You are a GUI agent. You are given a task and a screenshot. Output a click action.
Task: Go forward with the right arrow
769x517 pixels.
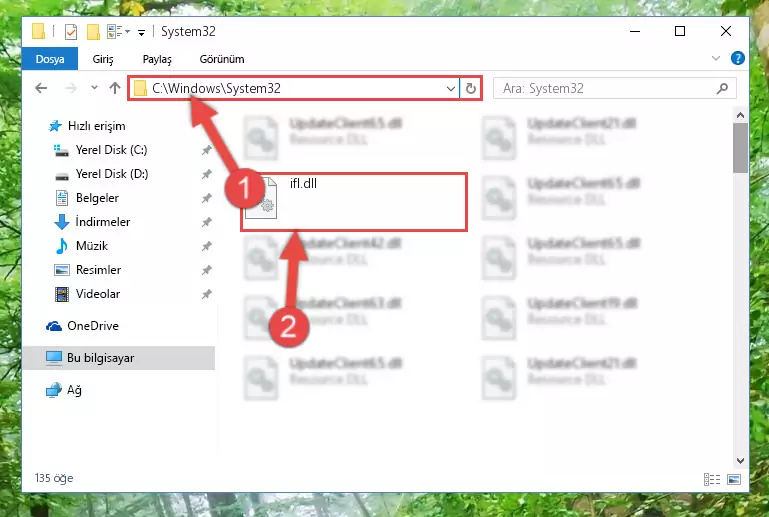(x=71, y=88)
